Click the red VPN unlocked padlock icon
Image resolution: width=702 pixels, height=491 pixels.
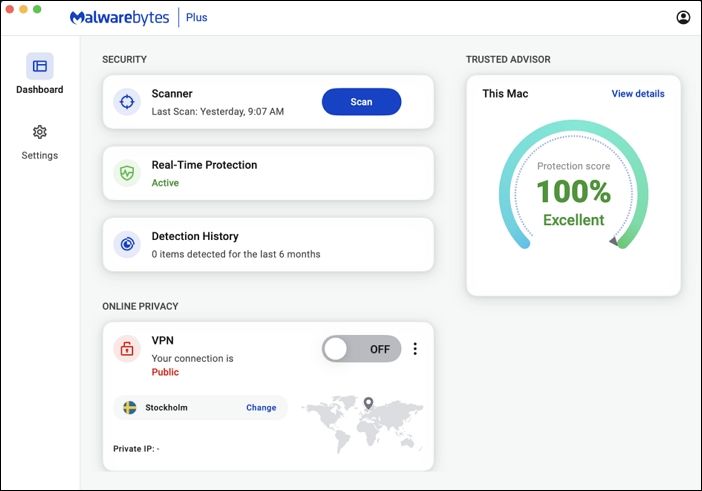(x=126, y=349)
